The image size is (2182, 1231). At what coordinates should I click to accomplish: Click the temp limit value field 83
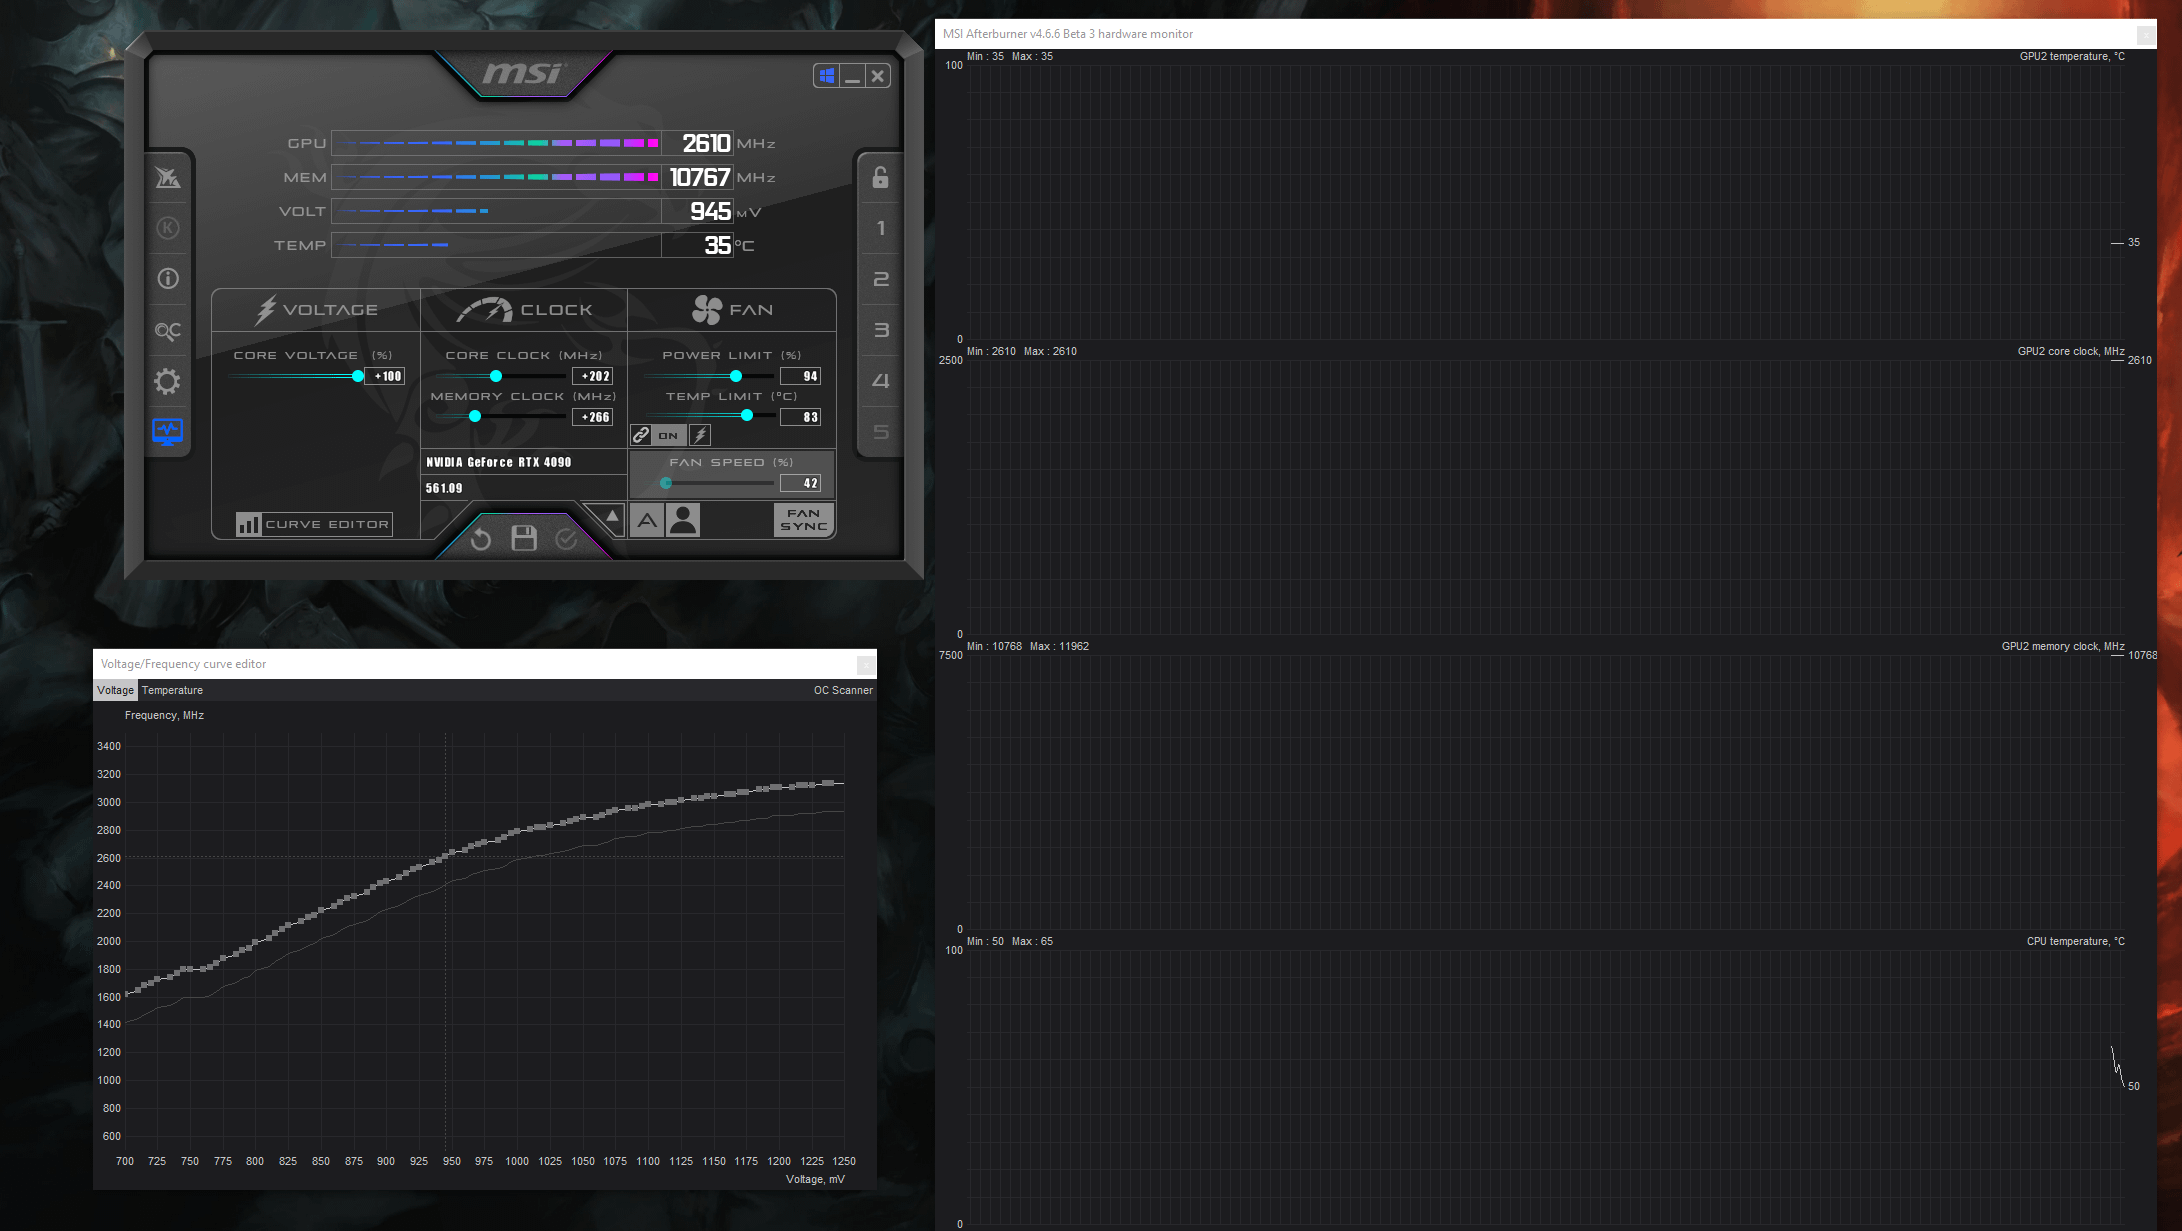click(x=801, y=417)
